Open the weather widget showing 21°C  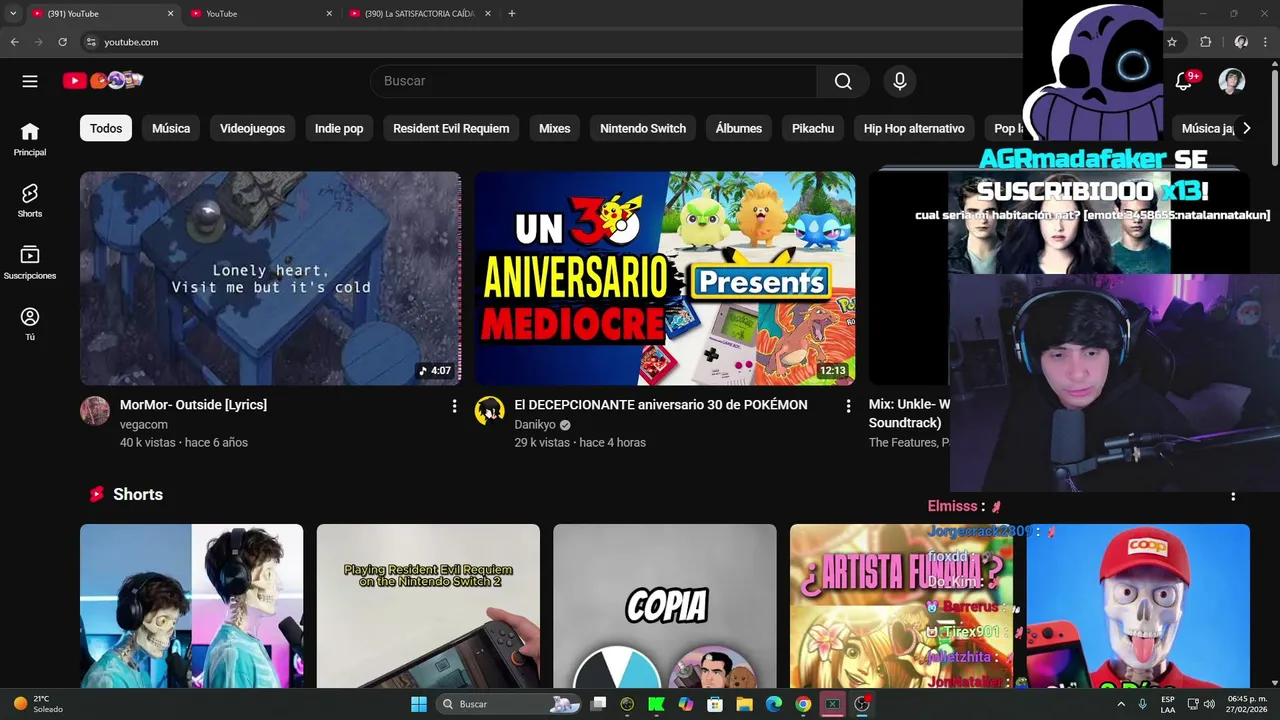pos(38,704)
